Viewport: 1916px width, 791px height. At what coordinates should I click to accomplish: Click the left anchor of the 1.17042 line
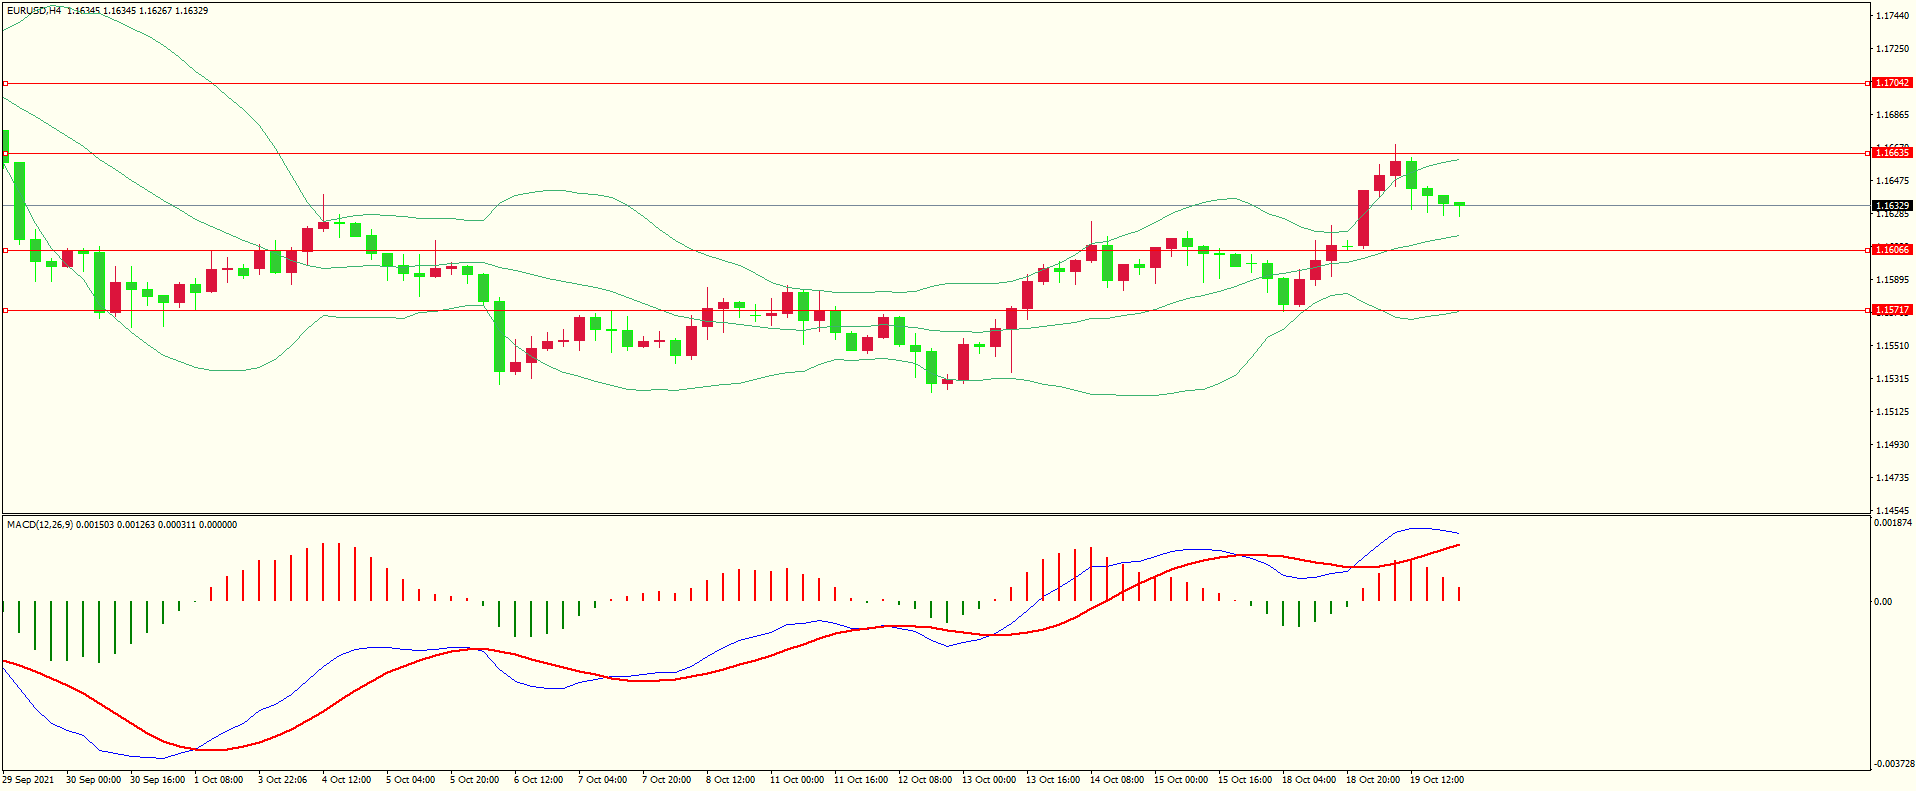click(5, 83)
